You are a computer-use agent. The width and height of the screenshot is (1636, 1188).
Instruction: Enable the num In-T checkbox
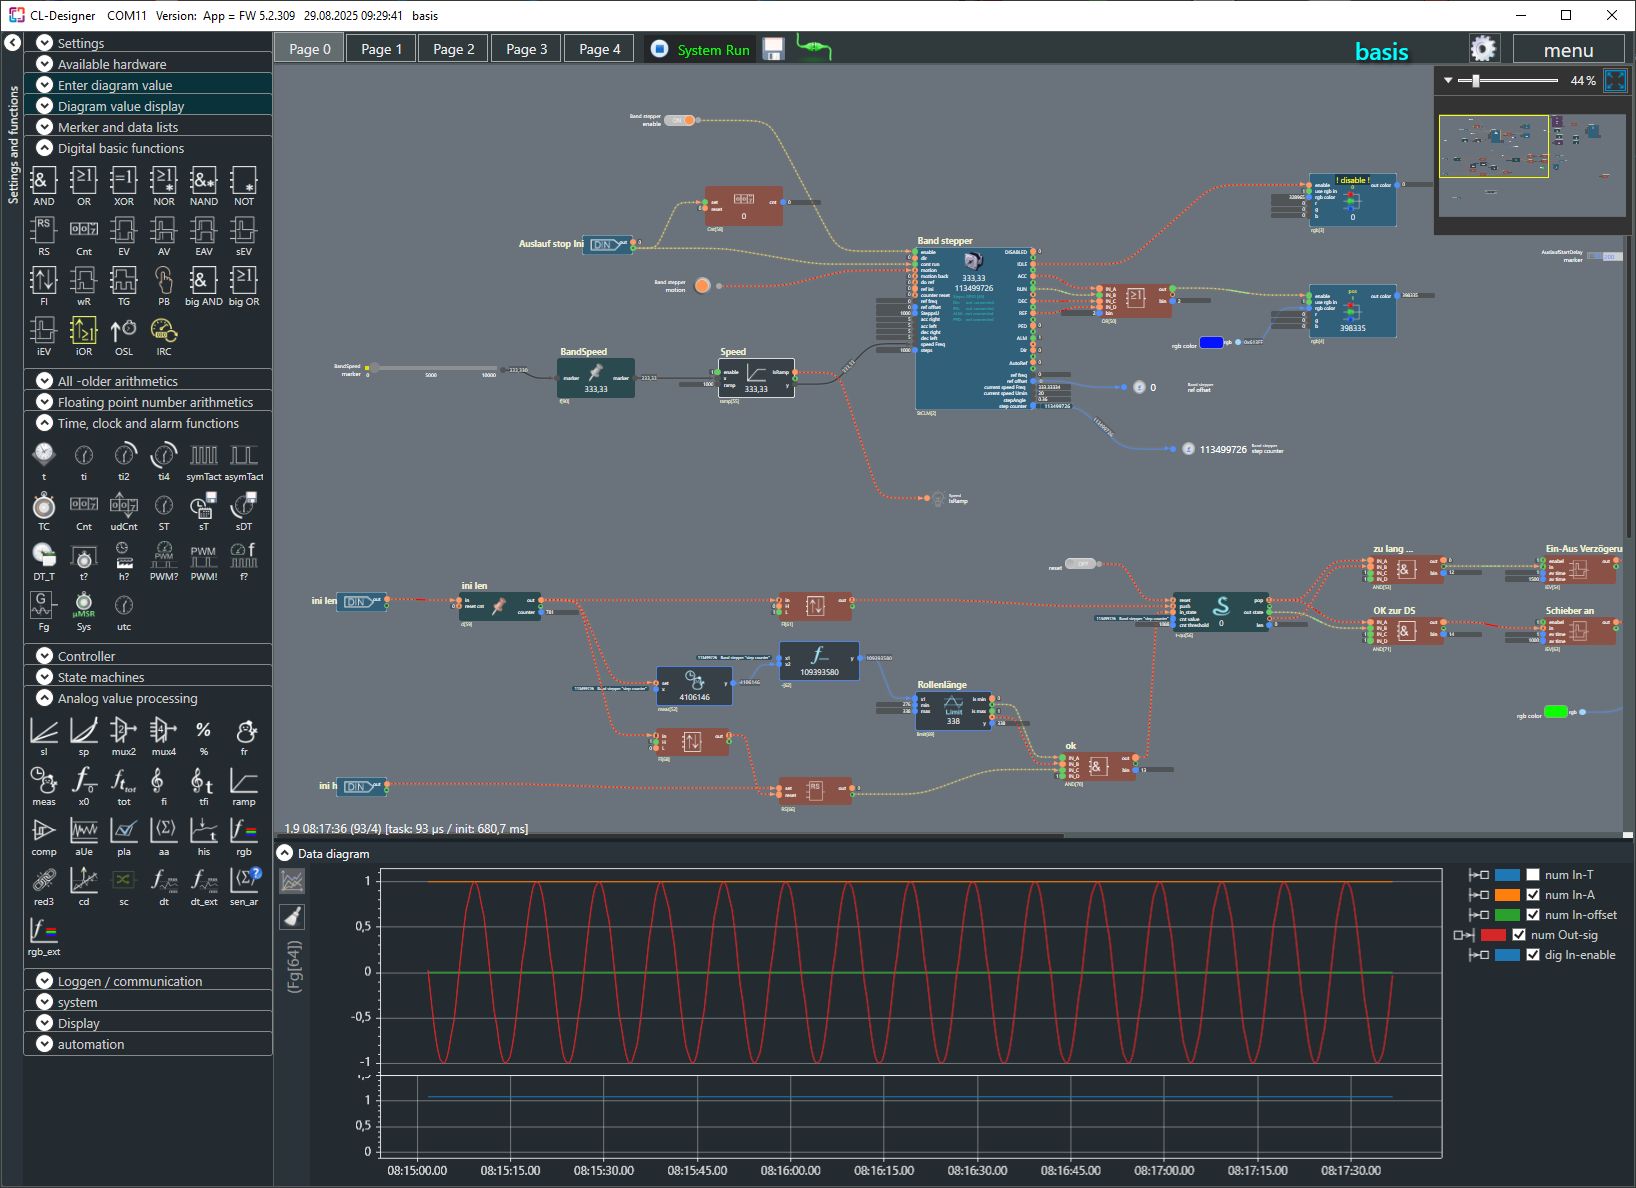pyautogui.click(x=1532, y=875)
